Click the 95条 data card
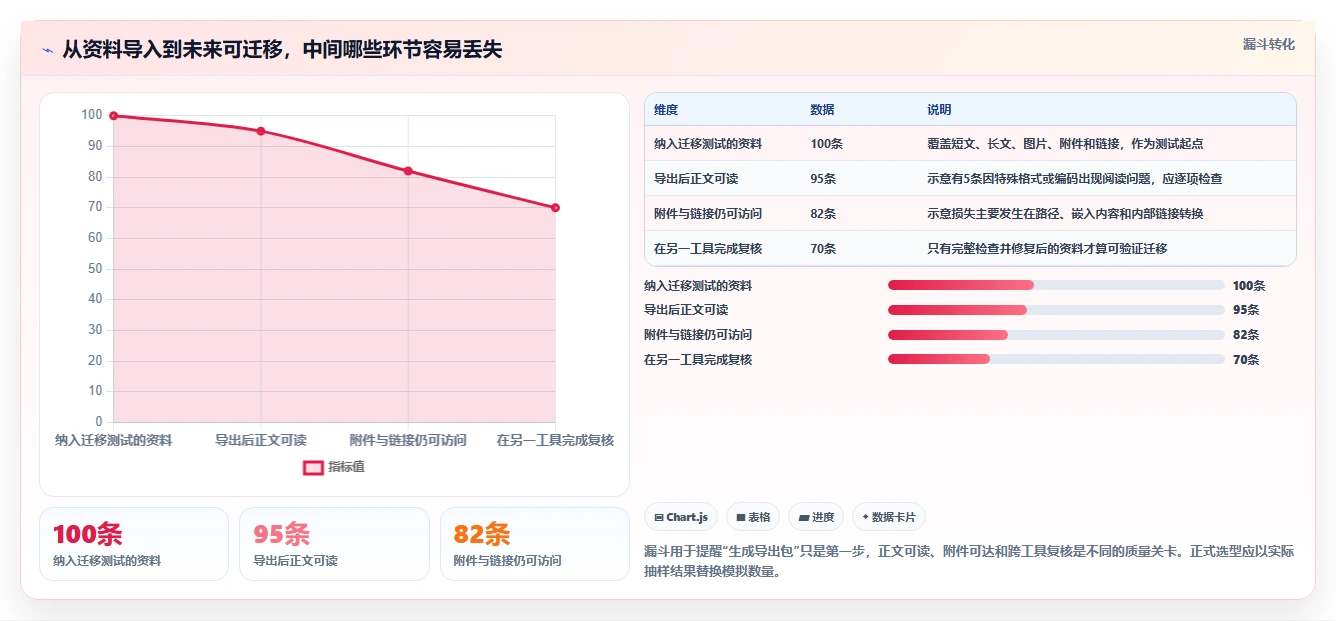Viewport: 1336px width, 621px height. pos(334,544)
